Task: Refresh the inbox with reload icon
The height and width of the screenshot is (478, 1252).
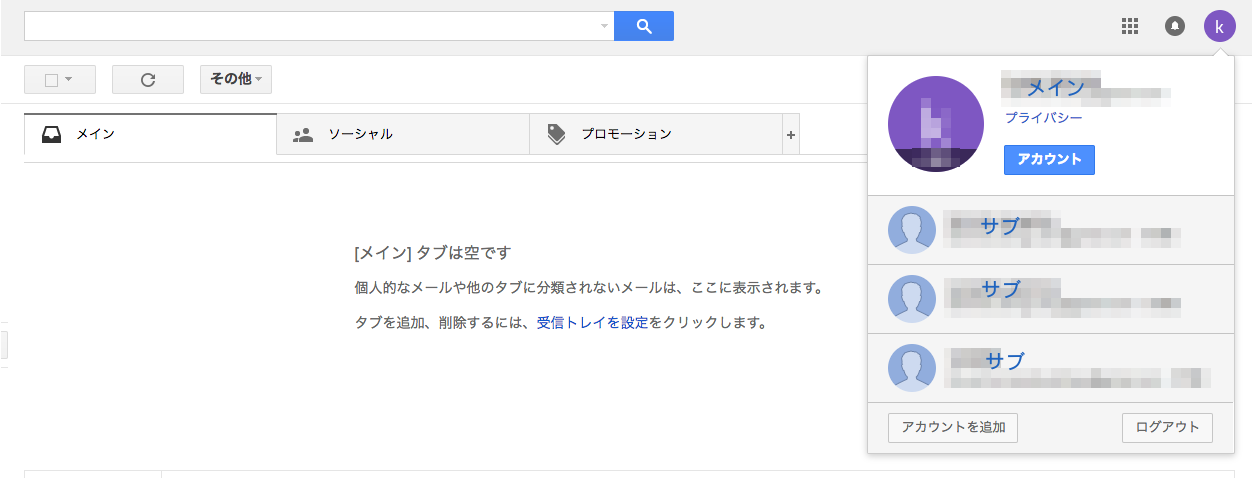Action: coord(148,80)
